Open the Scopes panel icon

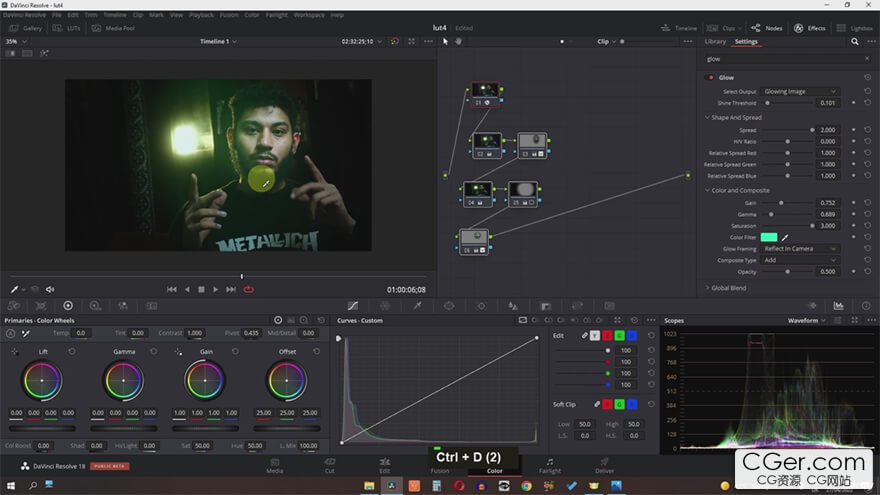point(838,305)
